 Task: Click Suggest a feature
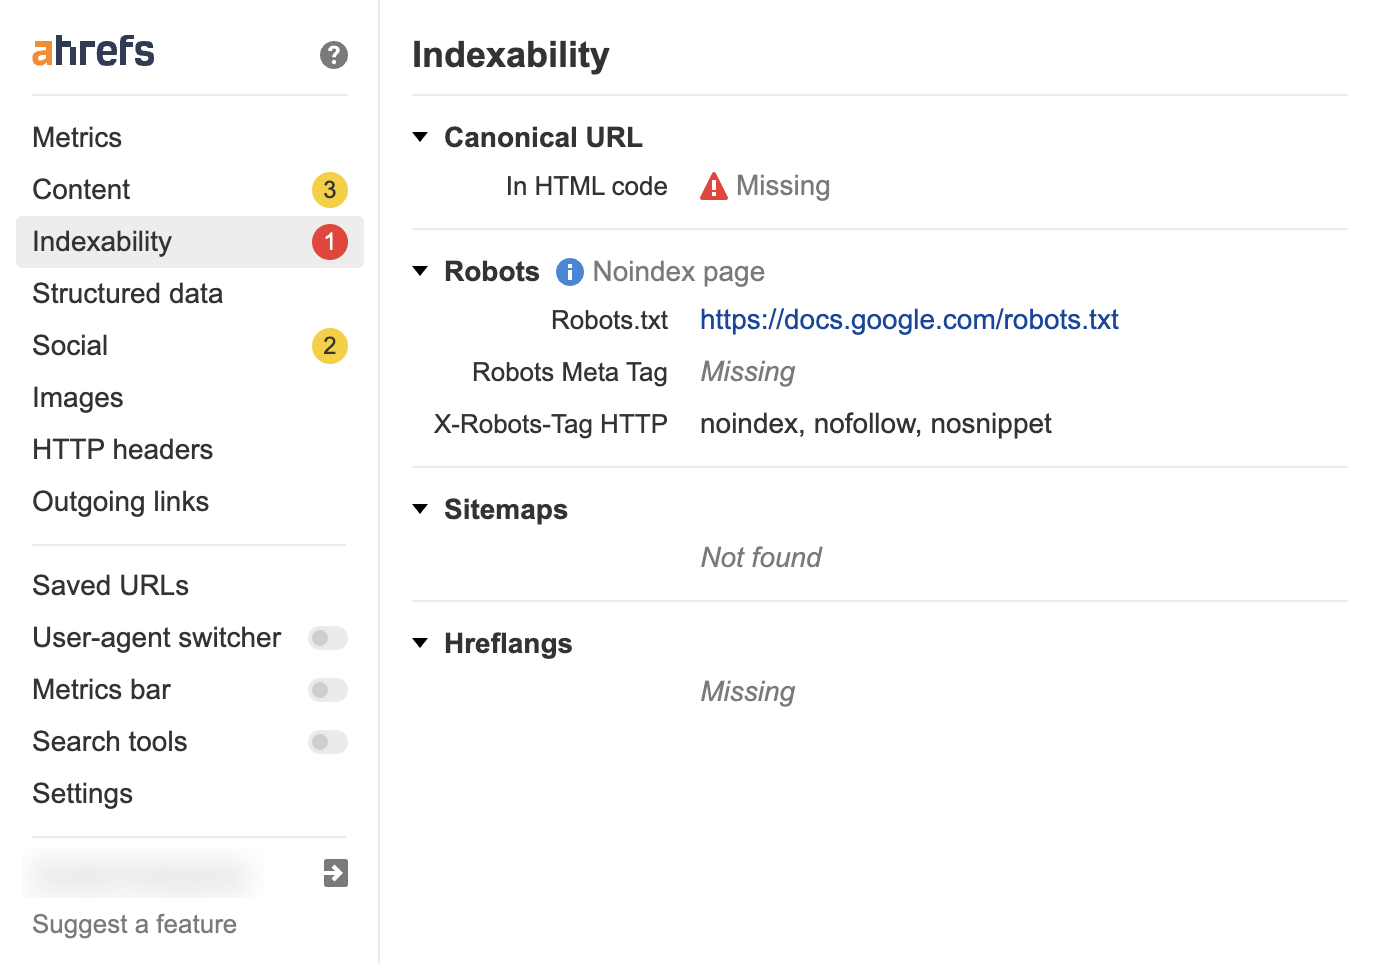pyautogui.click(x=134, y=924)
